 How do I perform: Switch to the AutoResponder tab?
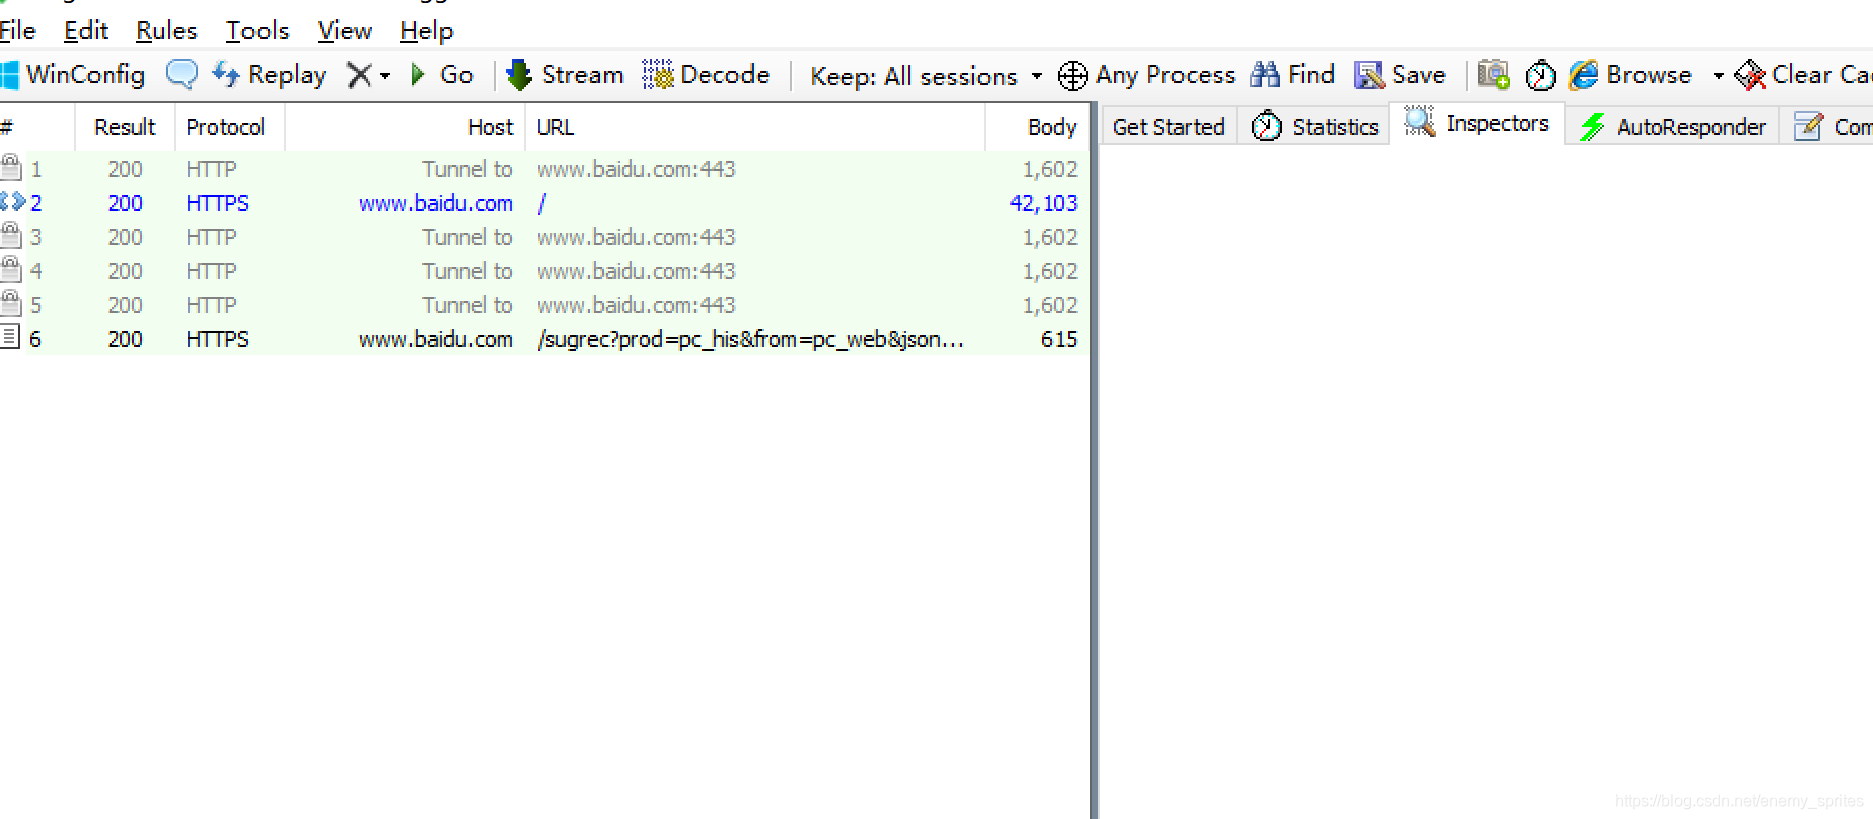coord(1672,127)
